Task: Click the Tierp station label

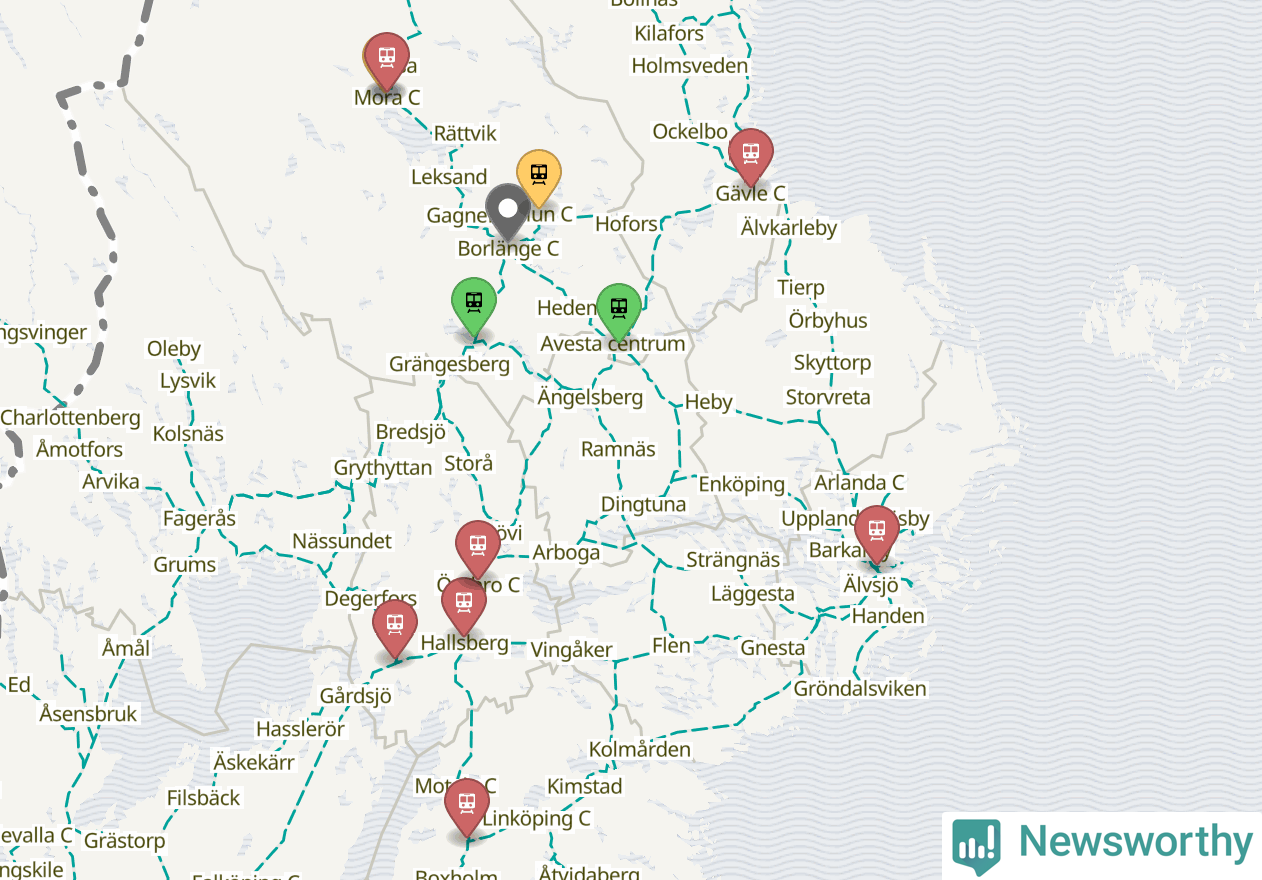Action: click(x=801, y=288)
